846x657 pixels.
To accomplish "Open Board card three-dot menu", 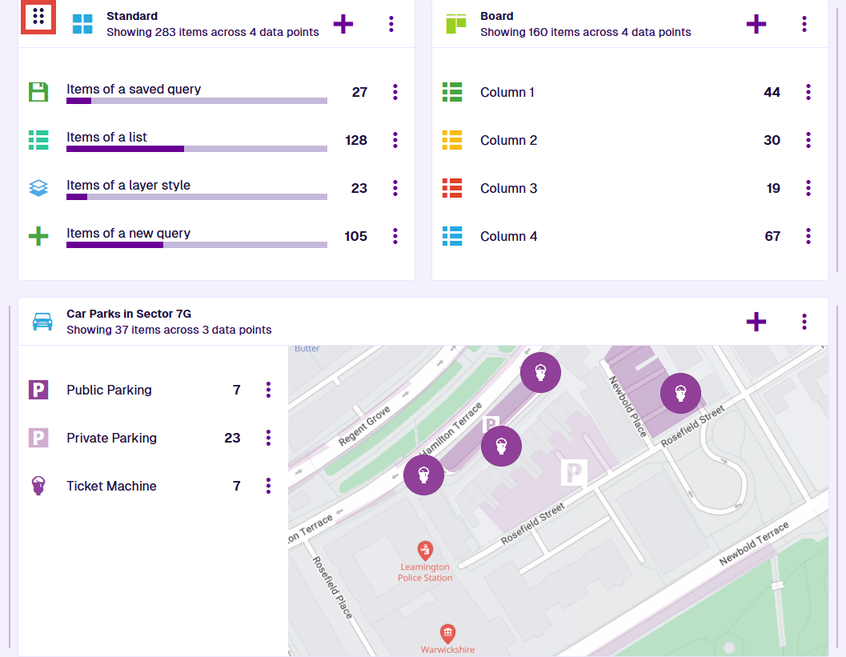I will pyautogui.click(x=804, y=24).
